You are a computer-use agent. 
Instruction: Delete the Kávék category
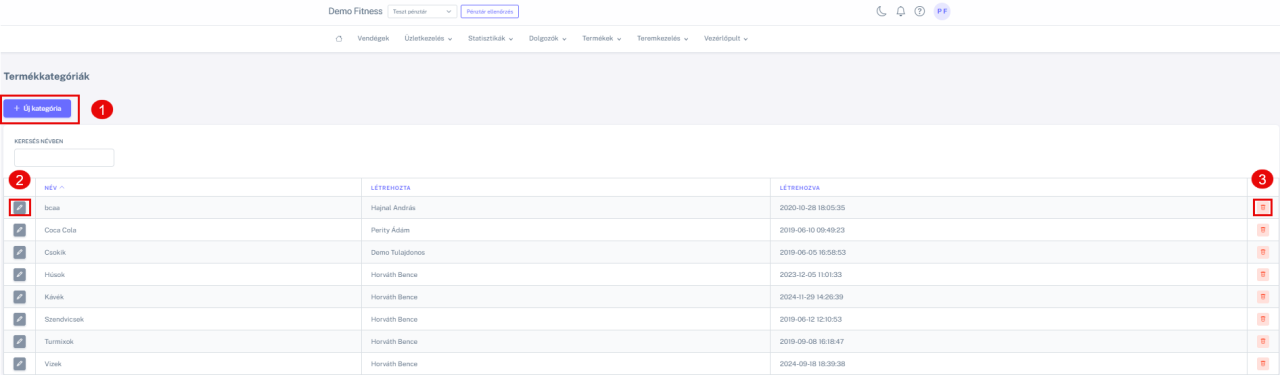click(x=1262, y=296)
